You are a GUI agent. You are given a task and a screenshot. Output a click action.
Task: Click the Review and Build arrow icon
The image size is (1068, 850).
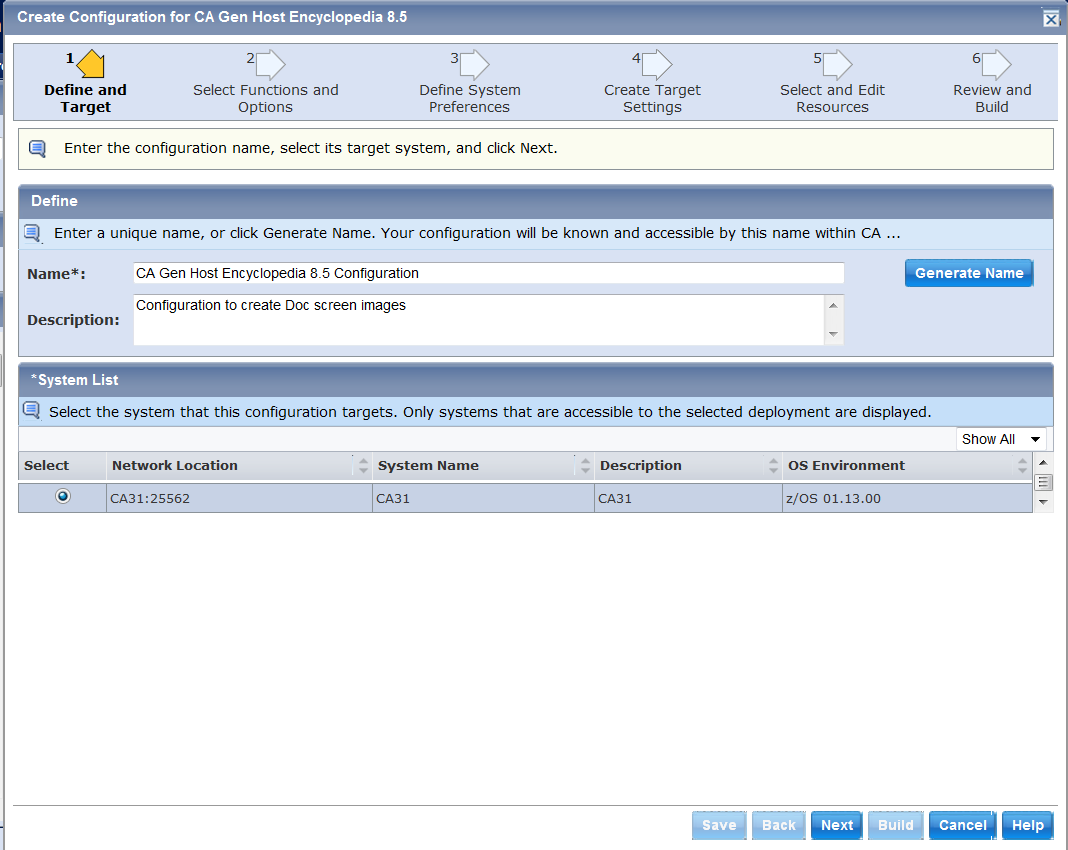point(996,65)
